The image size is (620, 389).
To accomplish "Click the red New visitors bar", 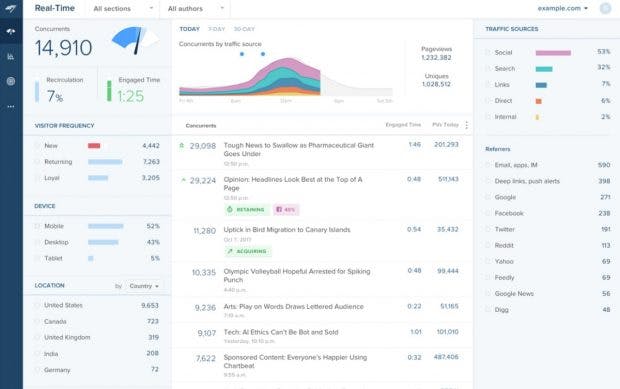I will [94, 146].
